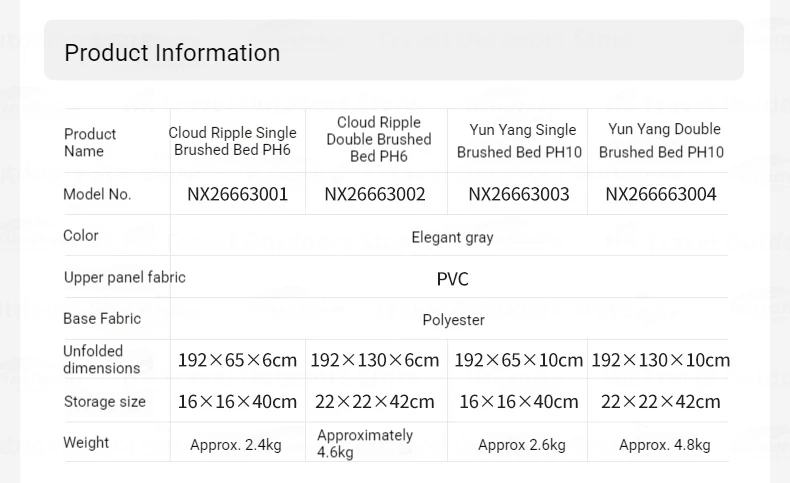
Task: Click the Polyester base fabric value
Action: coord(453,320)
